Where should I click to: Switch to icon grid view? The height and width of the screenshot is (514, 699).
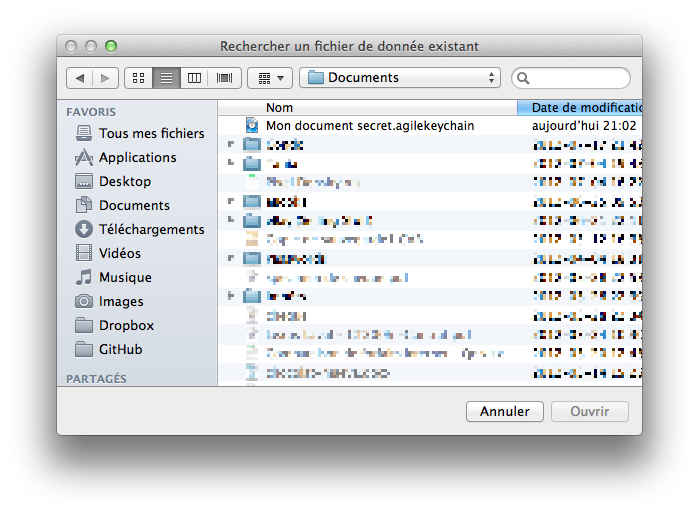pyautogui.click(x=139, y=78)
